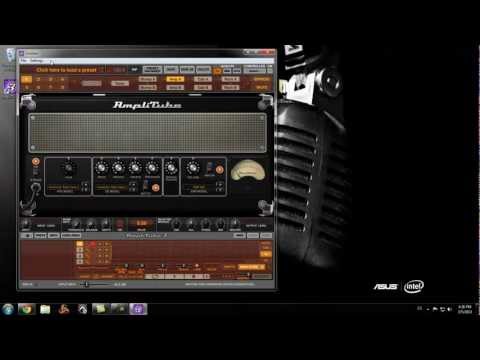Click EQ model selector up arrow
Image resolution: width=480 pixels, height=360 pixels.
click(133, 184)
